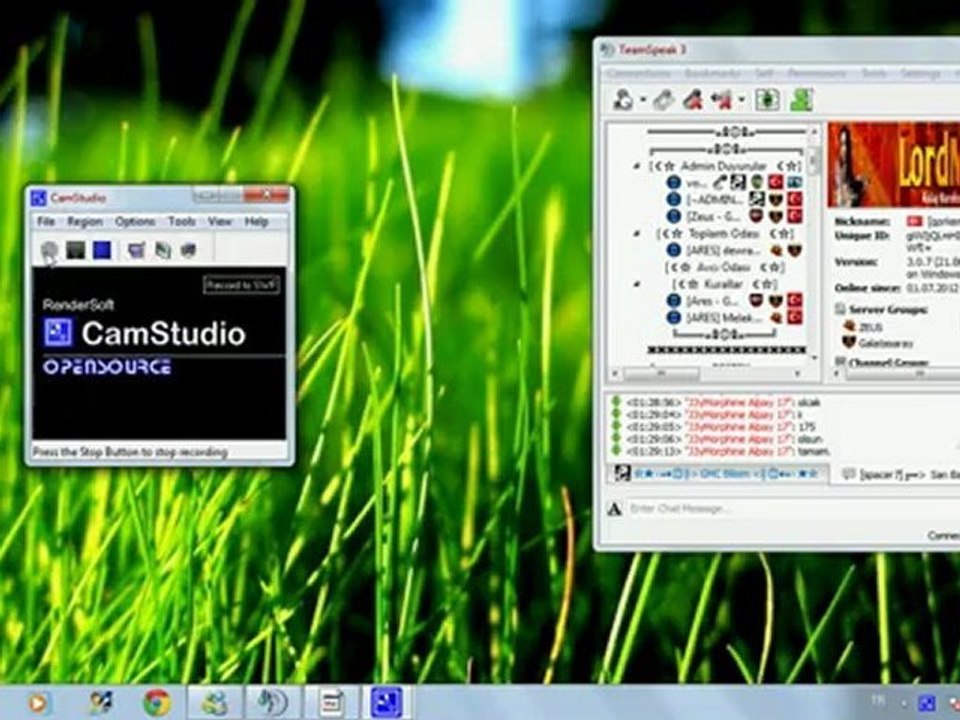Select the [--ADMIN user in the channel tree
The width and height of the screenshot is (960, 720).
(715, 199)
